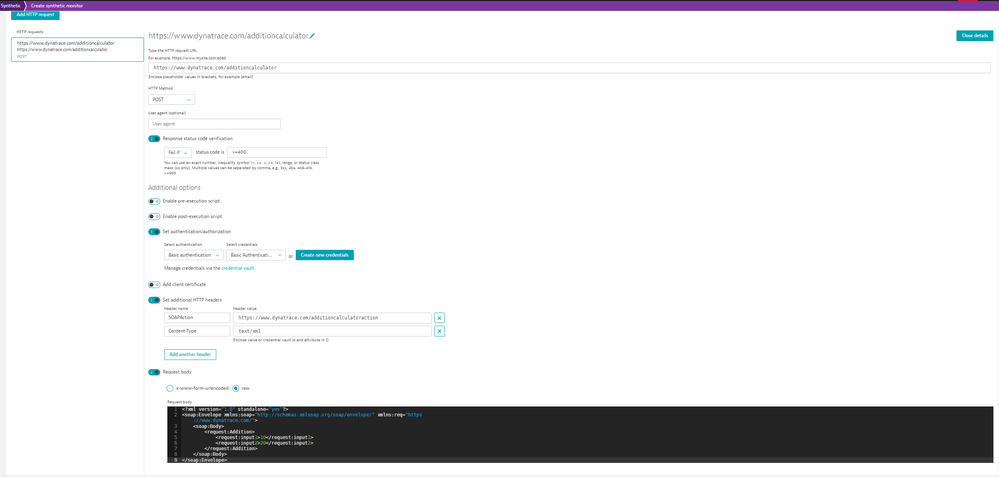Open the HTTP Method POST dropdown
The image size is (999, 477).
pyautogui.click(x=171, y=99)
